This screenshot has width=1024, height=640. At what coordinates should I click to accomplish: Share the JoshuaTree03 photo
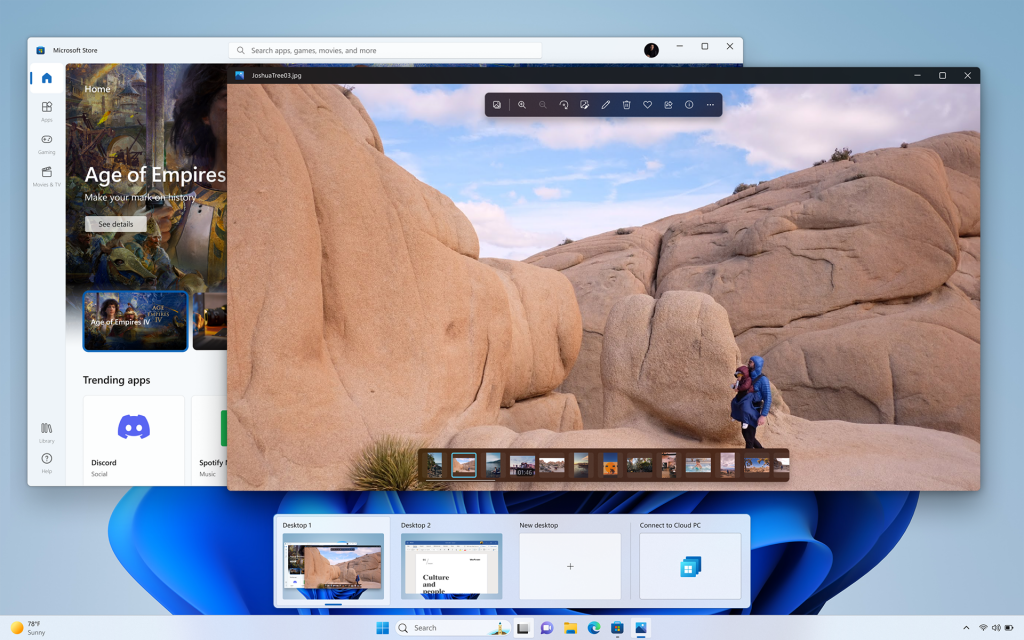[x=669, y=104]
